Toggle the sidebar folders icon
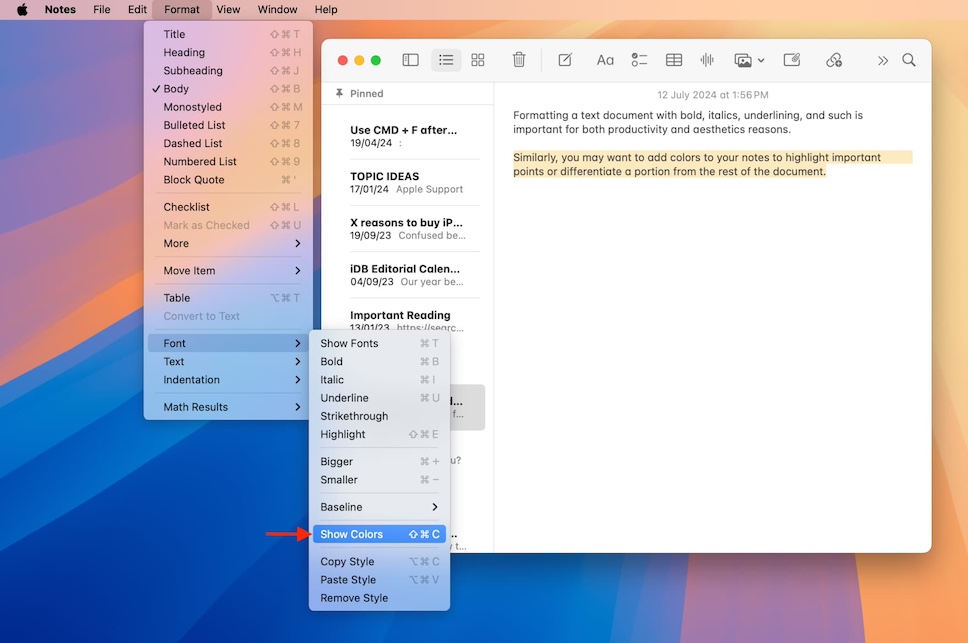Screen dimensions: 968x643 [x=410, y=60]
